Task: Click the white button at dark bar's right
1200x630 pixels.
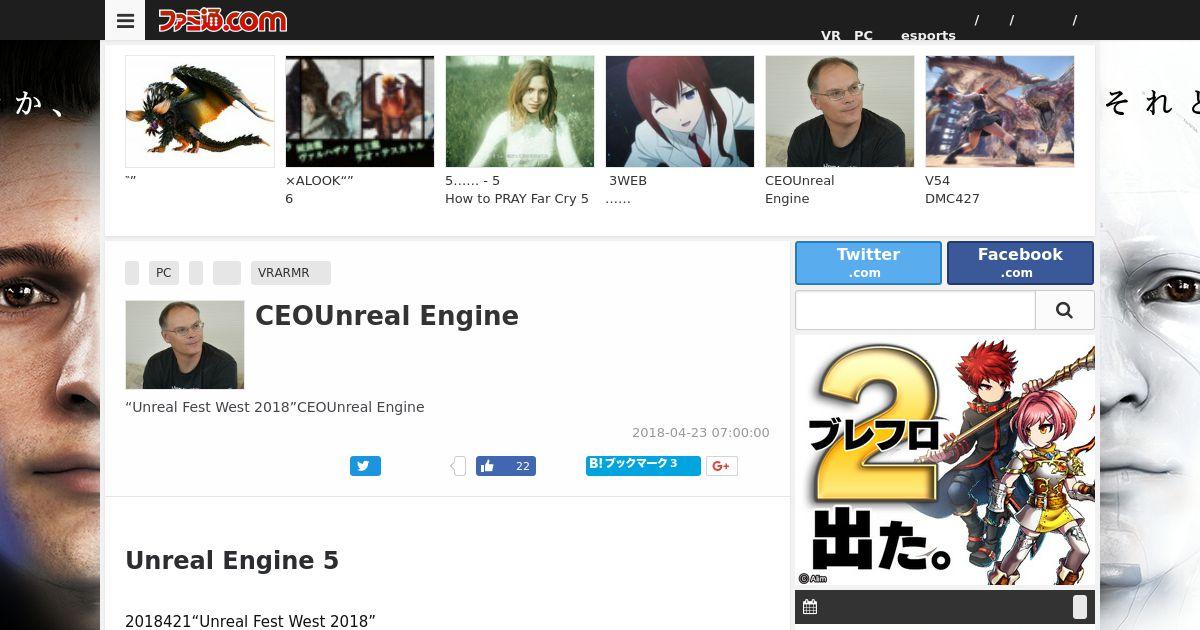Action: coord(1080,607)
